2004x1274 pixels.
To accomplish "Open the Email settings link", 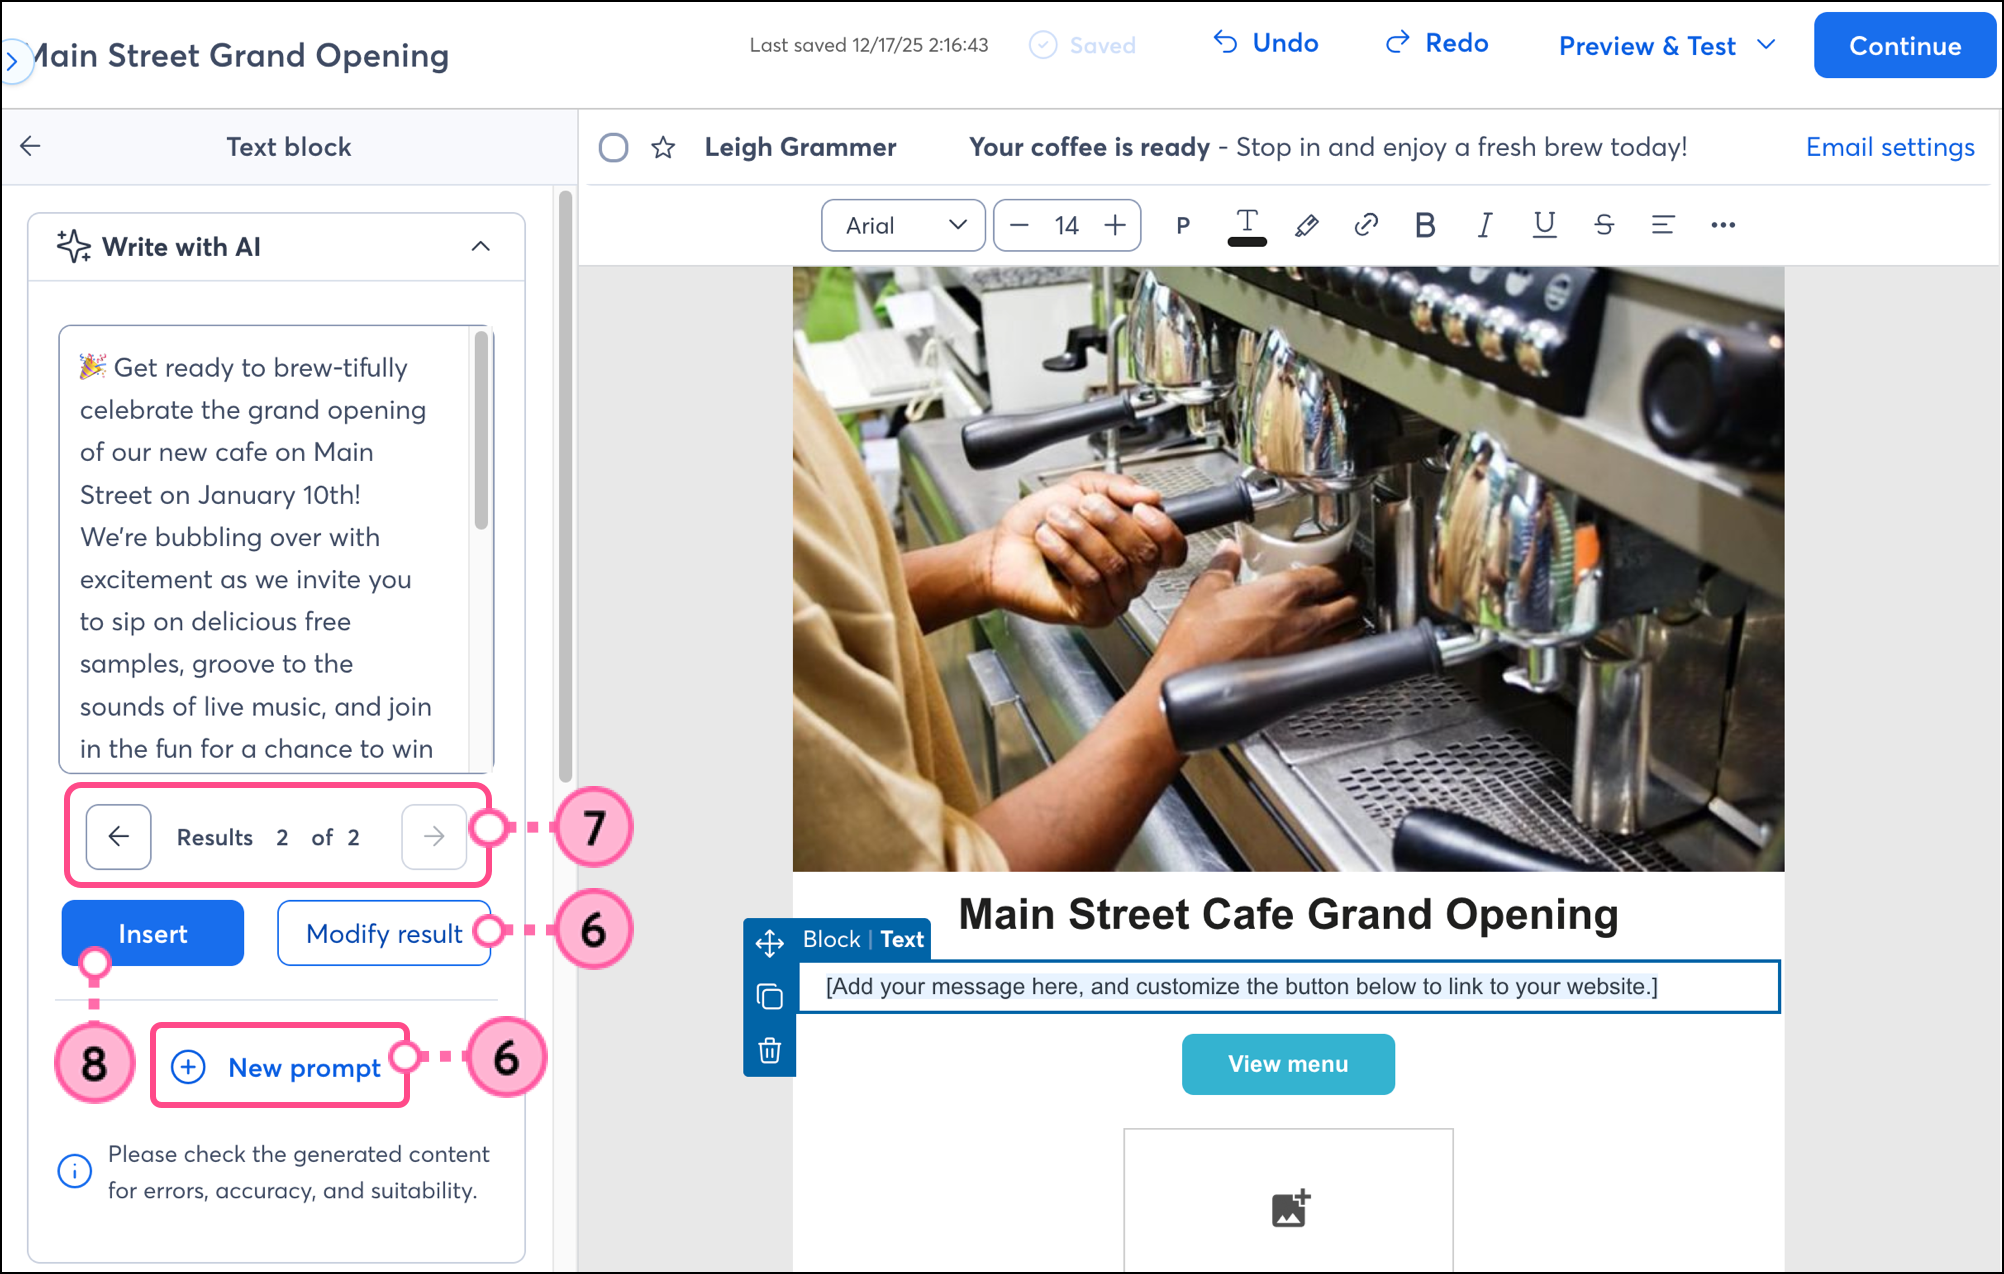I will (x=1890, y=147).
